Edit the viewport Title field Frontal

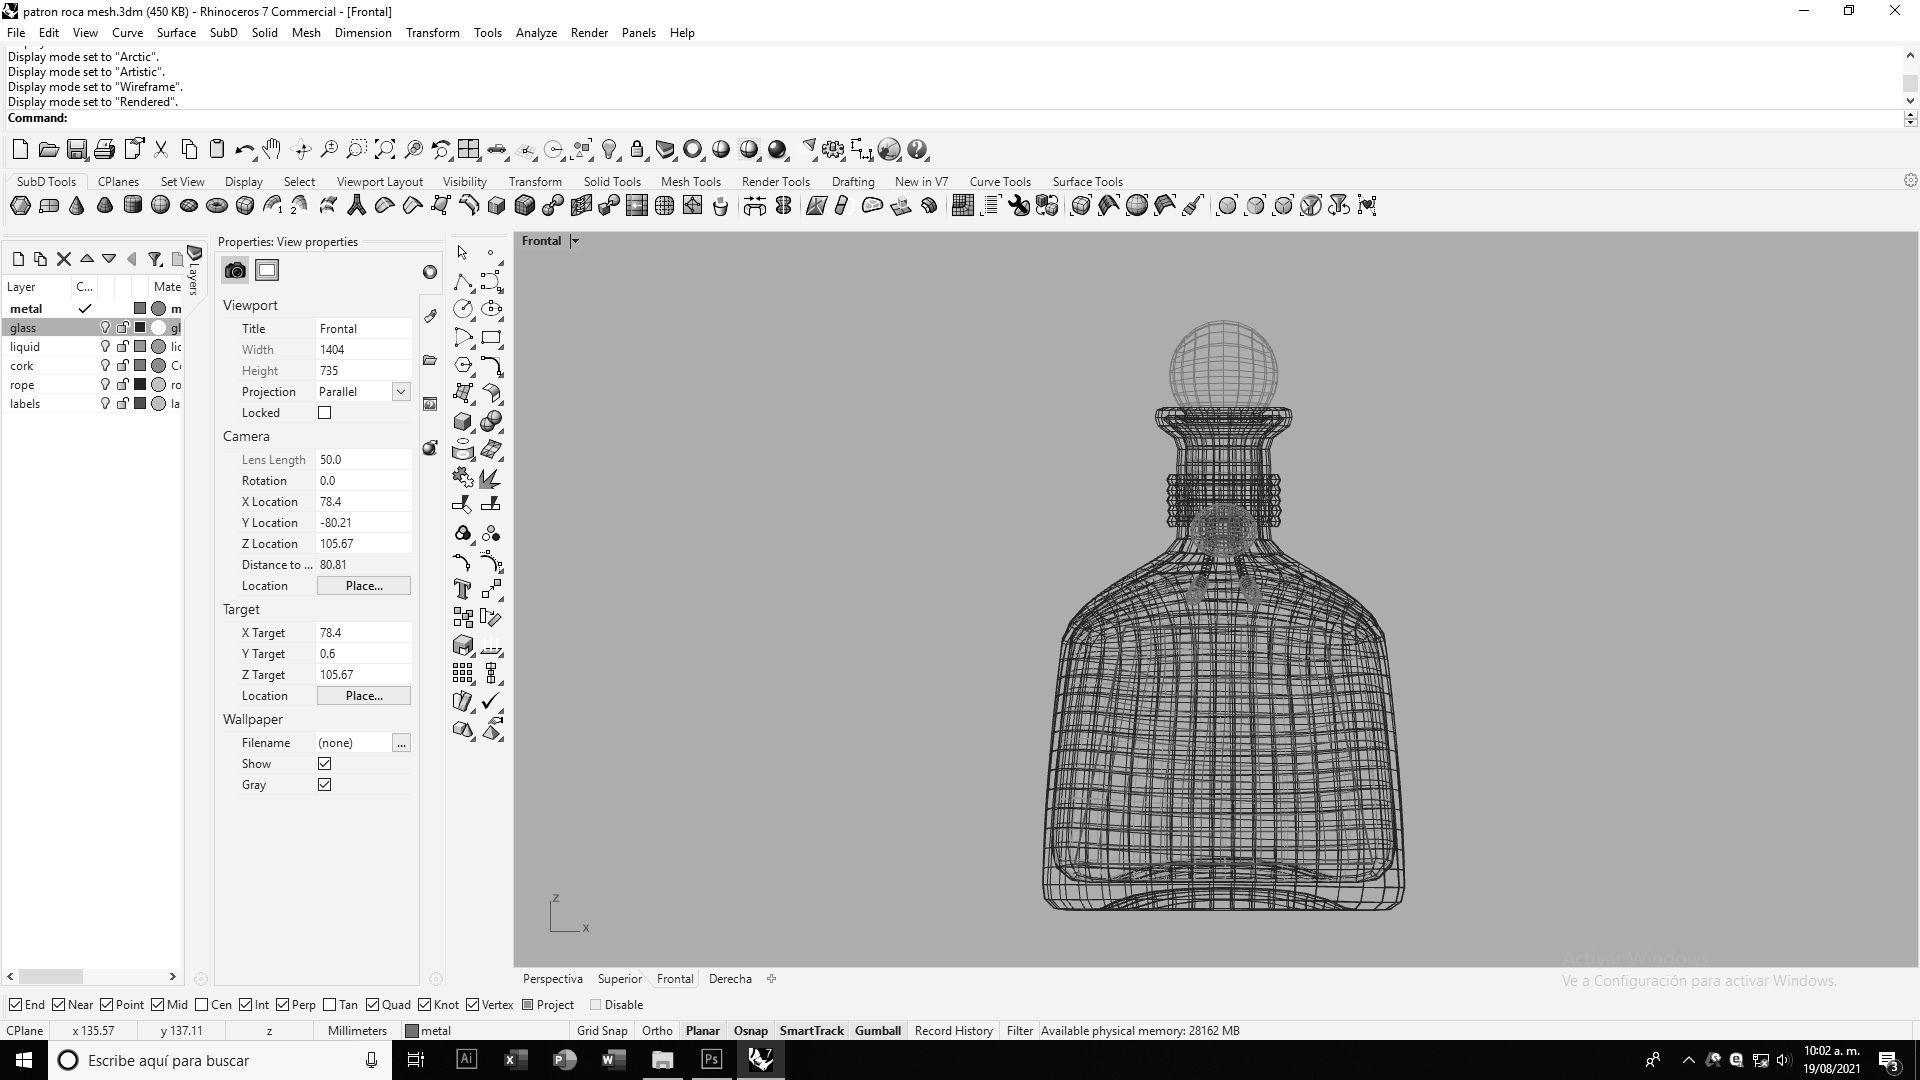(364, 329)
